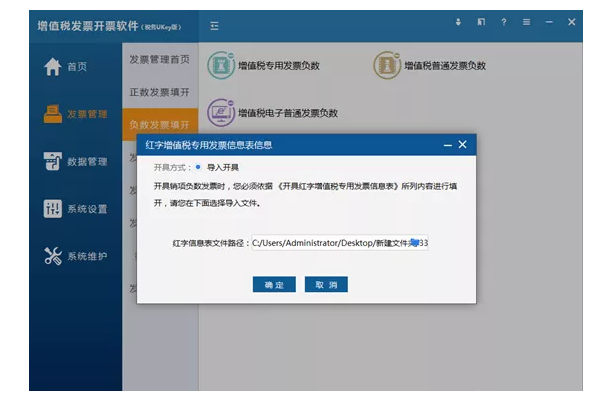Cancel with the 取消 button

point(326,285)
